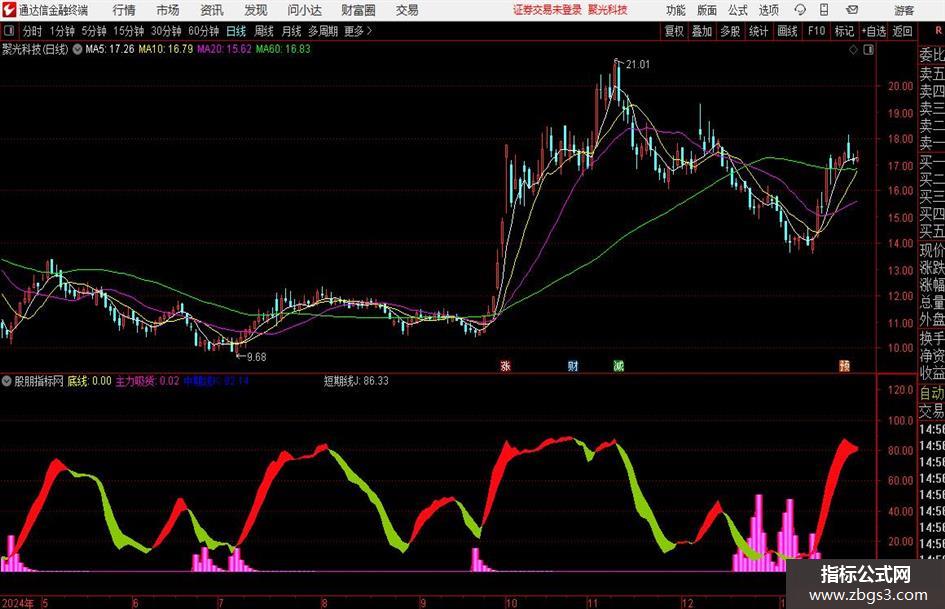Click the month 10 marker on time axis
945x609 pixels.
(x=511, y=603)
